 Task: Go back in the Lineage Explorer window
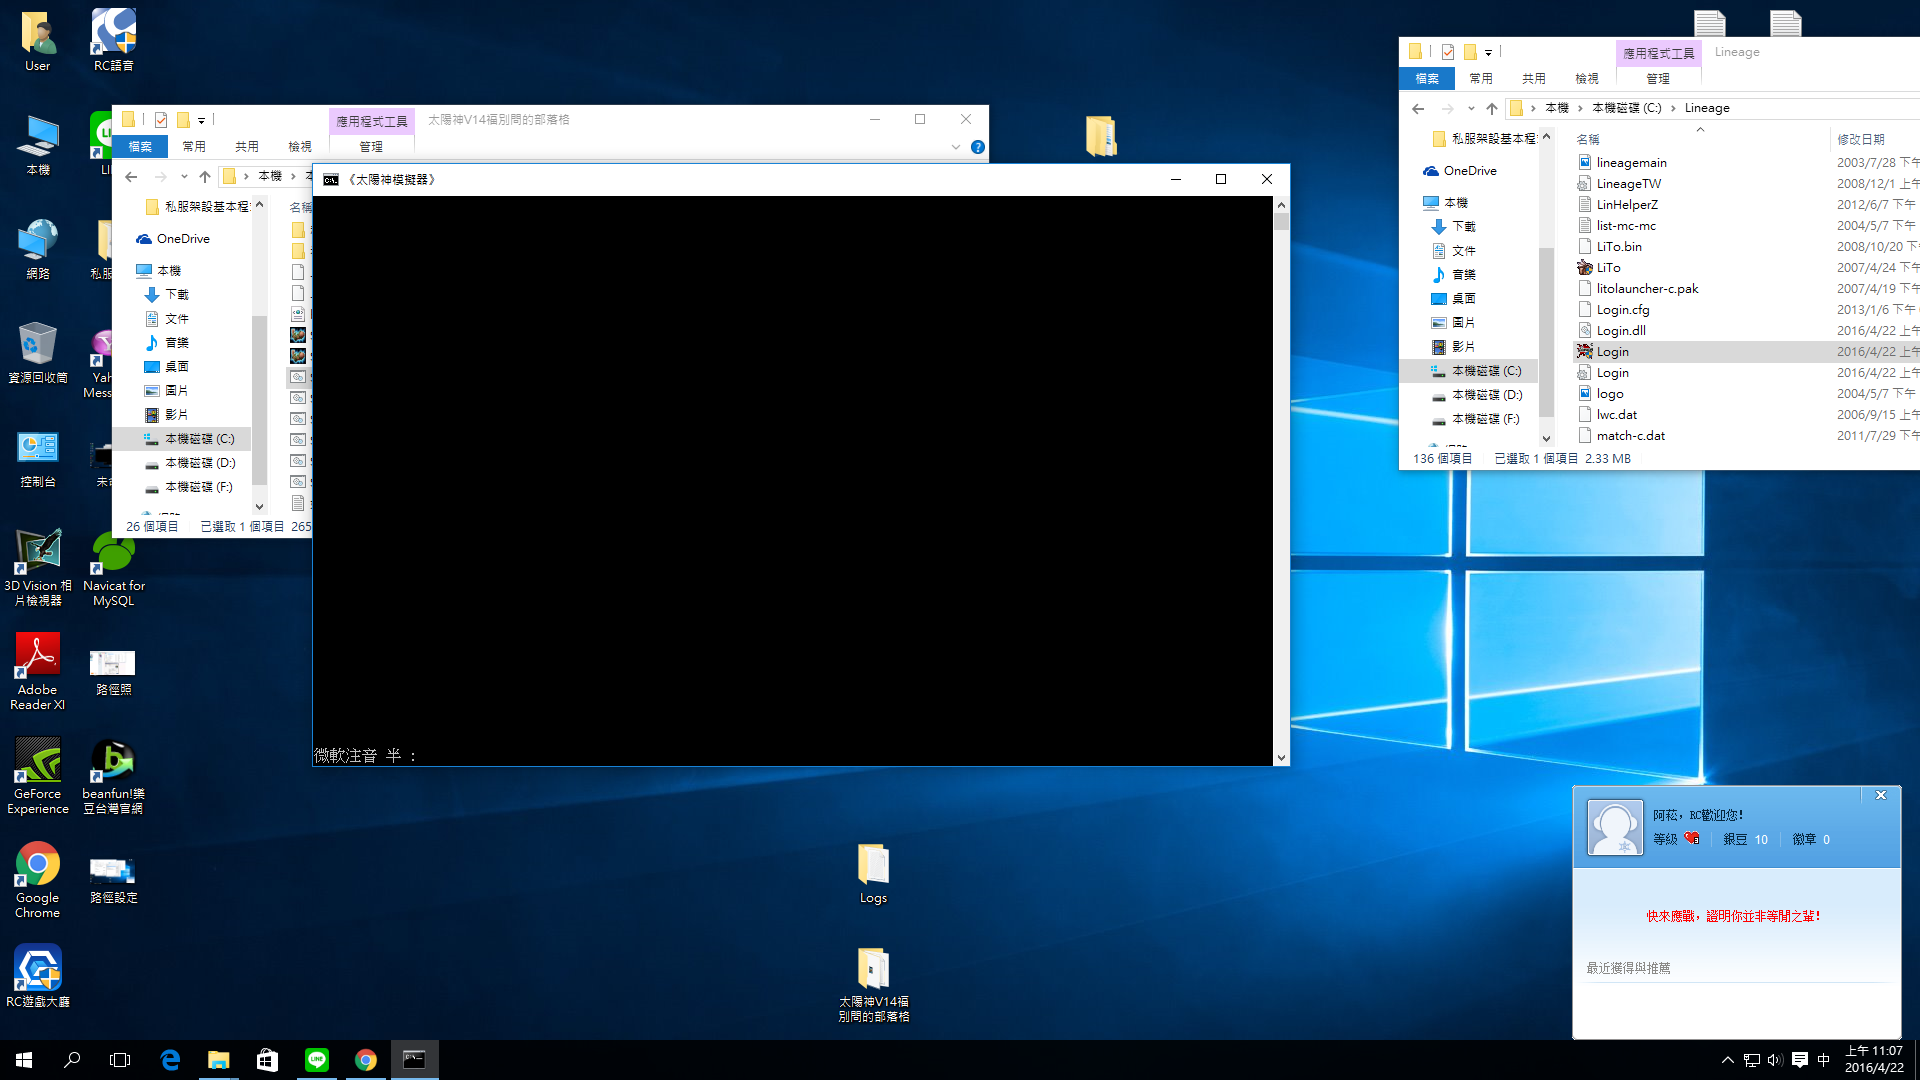[1418, 108]
